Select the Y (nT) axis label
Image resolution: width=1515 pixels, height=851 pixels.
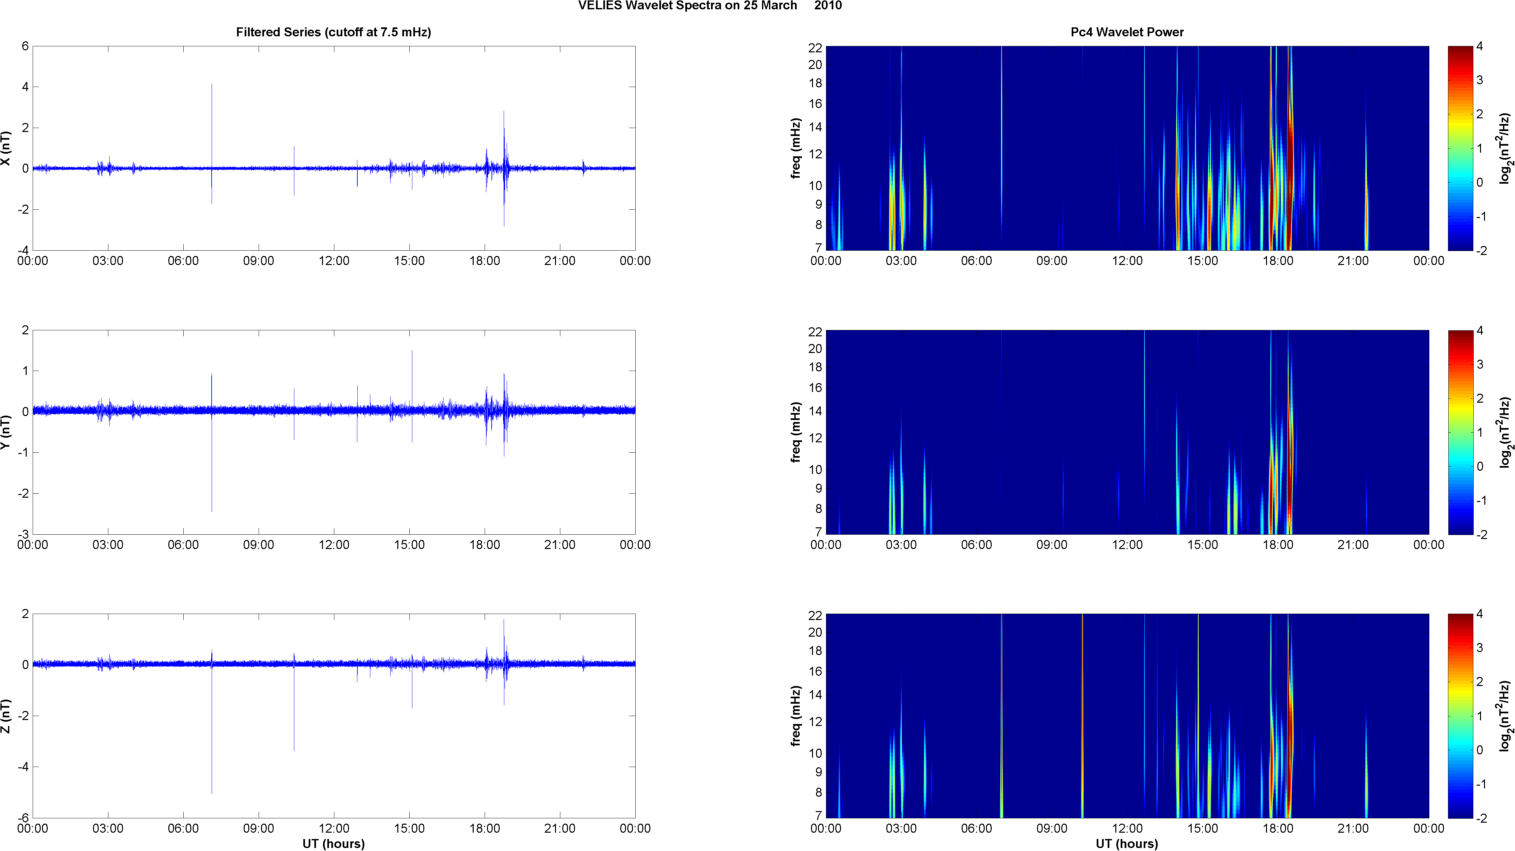(7, 432)
